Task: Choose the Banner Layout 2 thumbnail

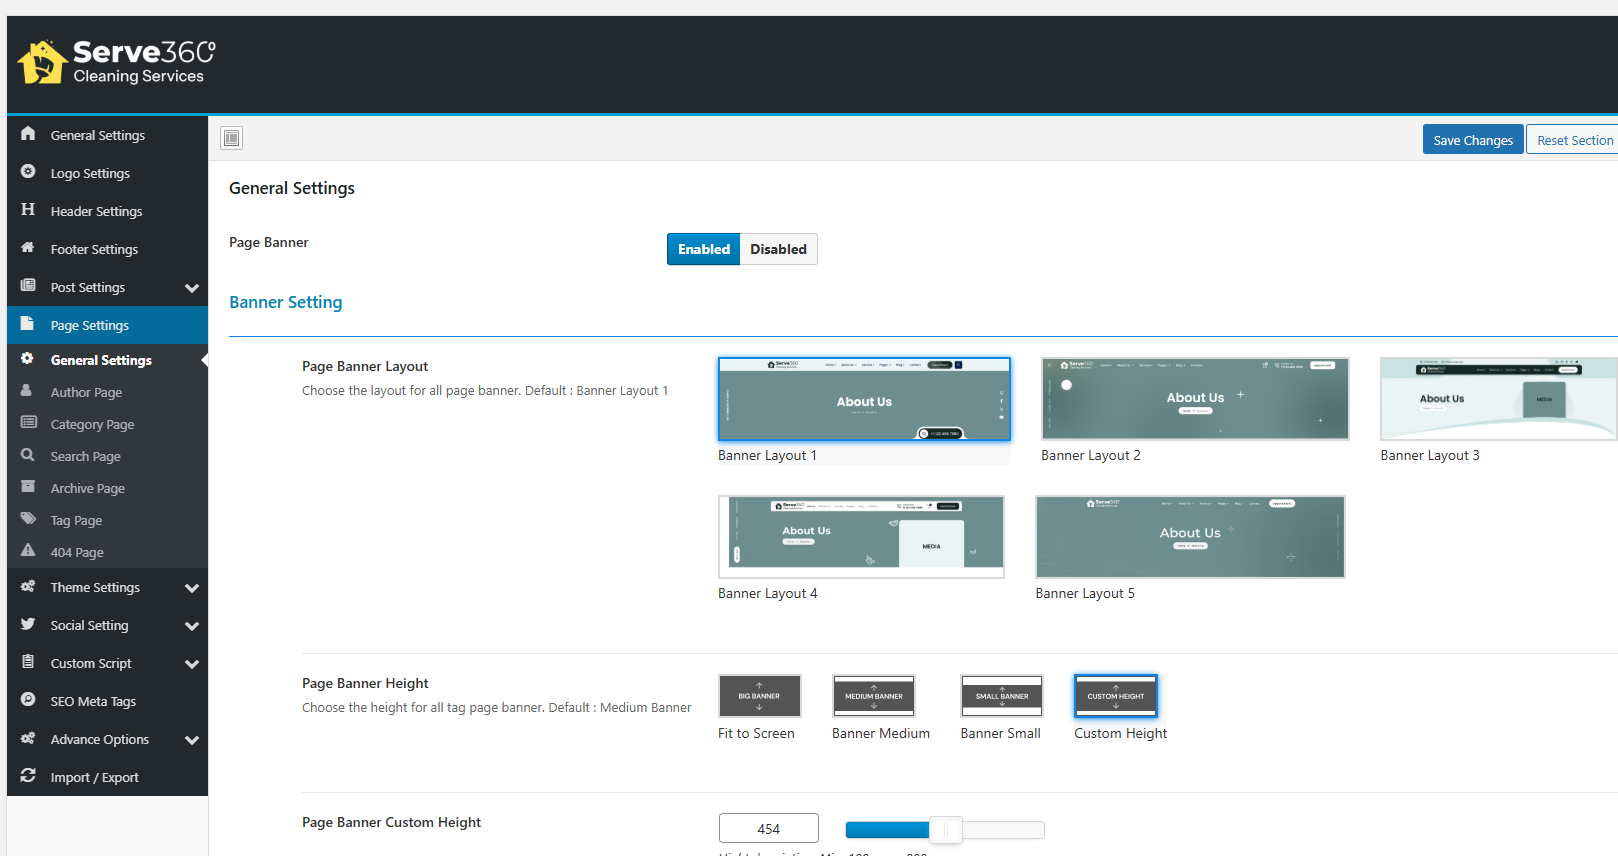Action: (1194, 399)
